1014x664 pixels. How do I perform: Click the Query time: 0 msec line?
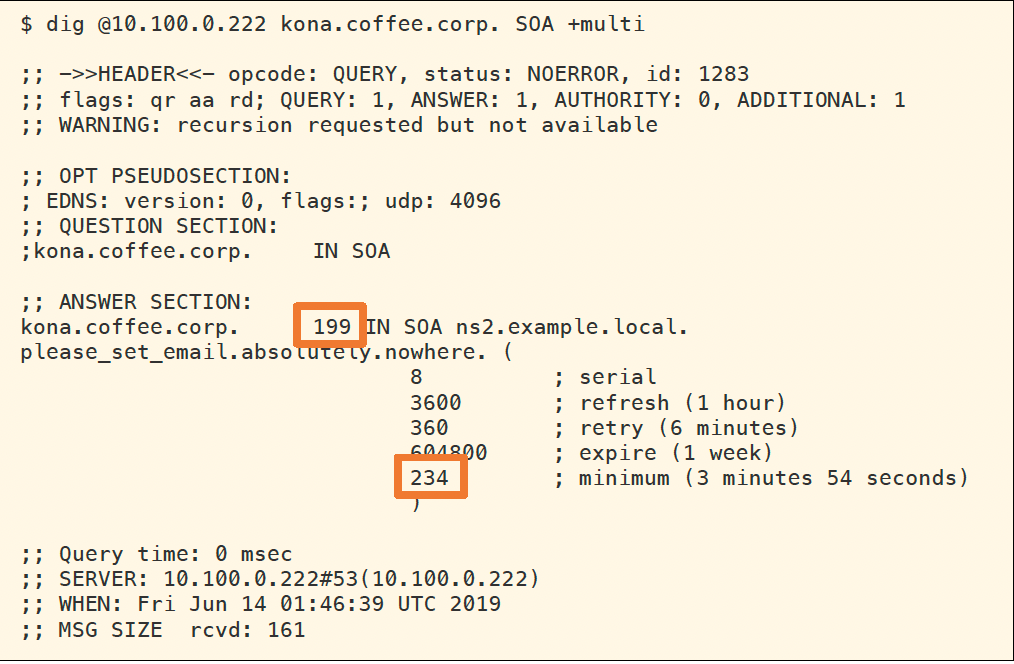coord(156,554)
